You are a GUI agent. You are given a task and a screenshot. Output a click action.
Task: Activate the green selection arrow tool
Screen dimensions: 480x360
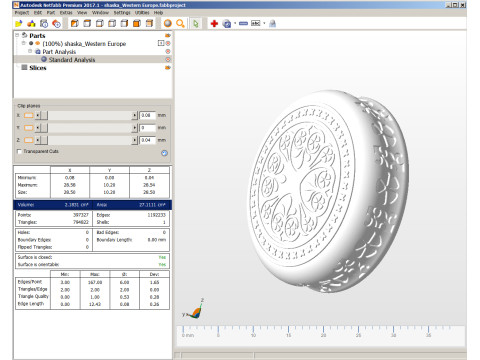196,23
